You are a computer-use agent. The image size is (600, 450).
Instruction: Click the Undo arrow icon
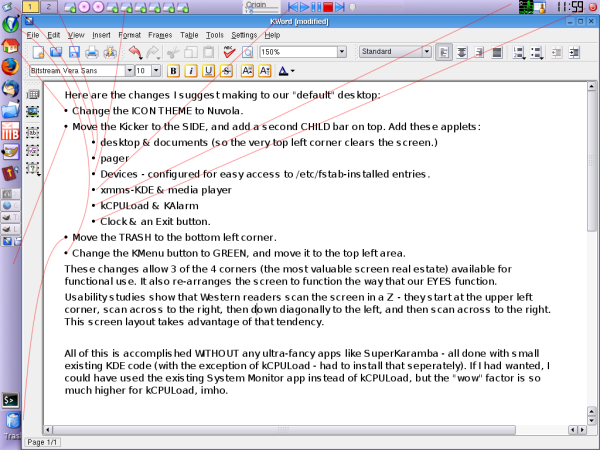point(135,51)
